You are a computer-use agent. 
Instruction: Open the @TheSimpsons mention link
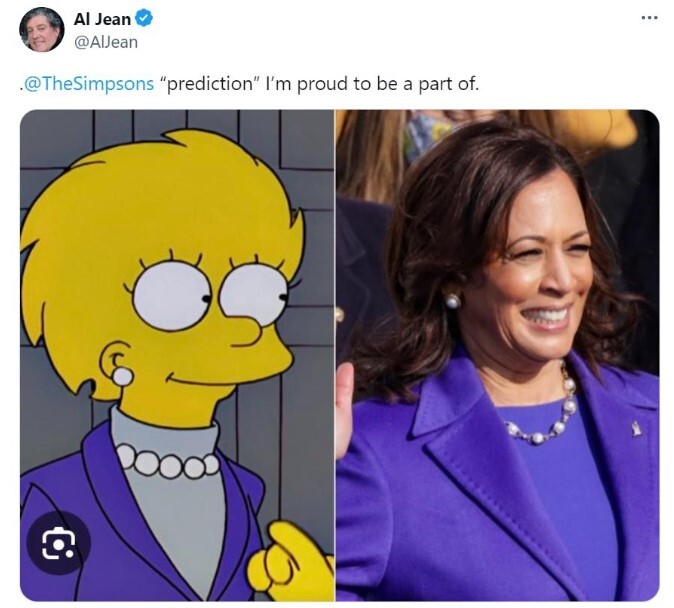(x=88, y=83)
